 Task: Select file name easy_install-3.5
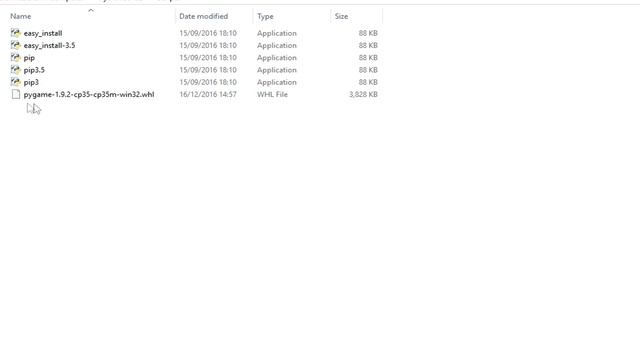49,45
